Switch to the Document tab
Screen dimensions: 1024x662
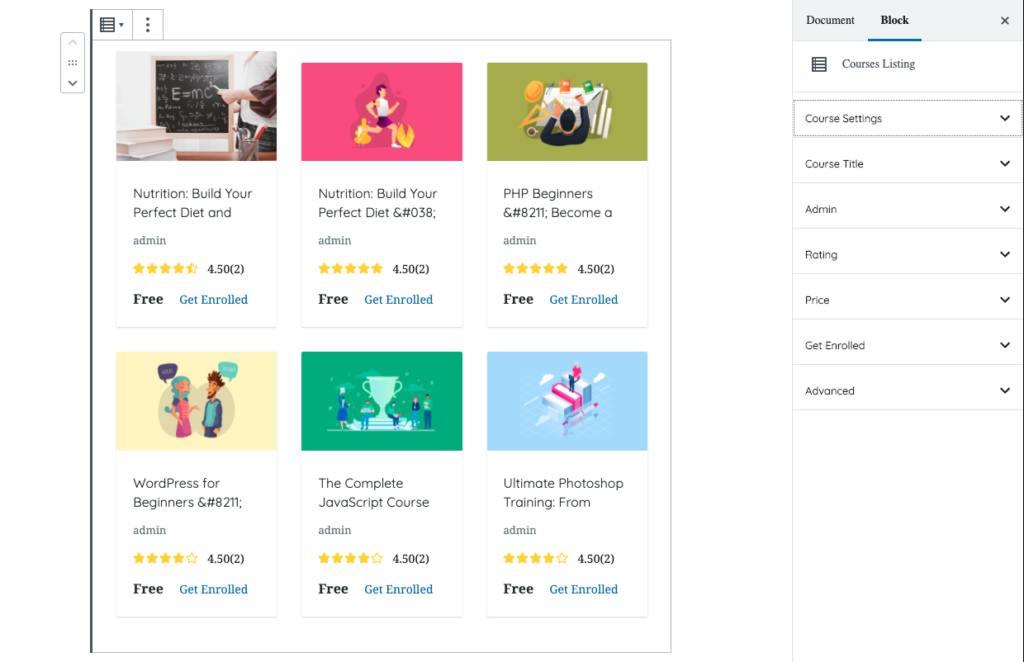[x=830, y=20]
